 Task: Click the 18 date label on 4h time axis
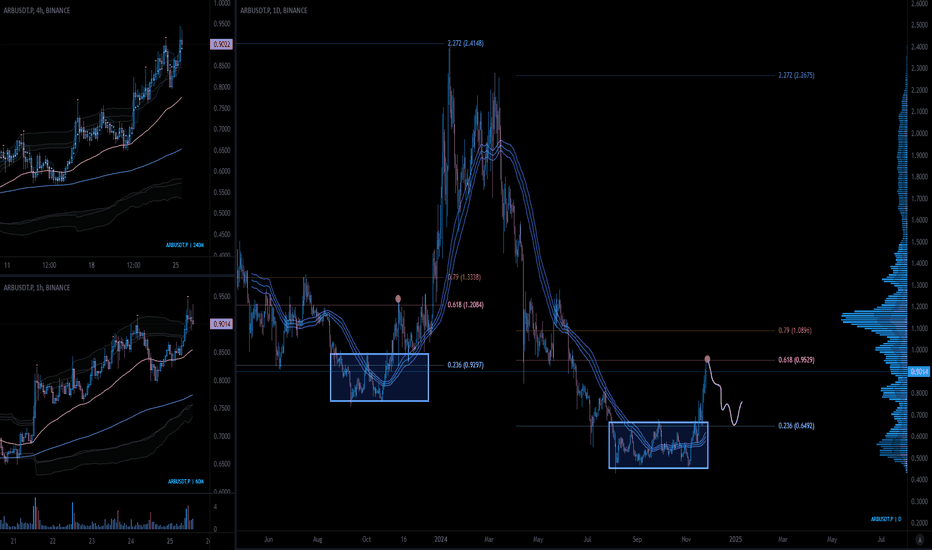[92, 265]
